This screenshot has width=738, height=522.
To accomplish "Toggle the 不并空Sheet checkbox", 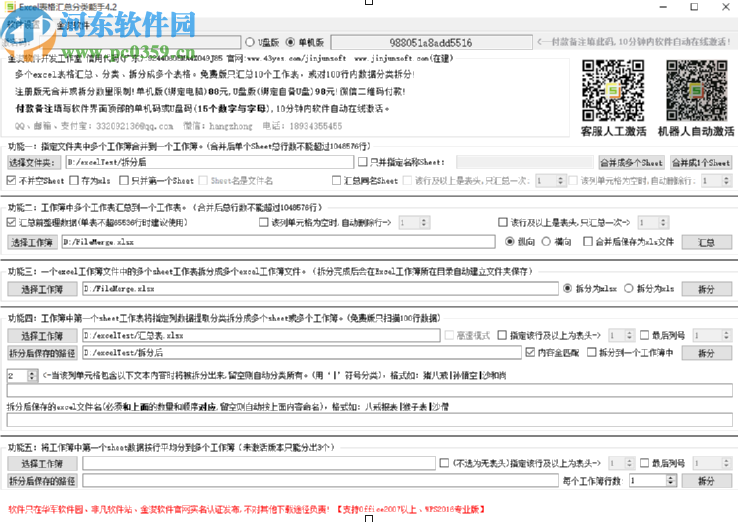I will [11, 181].
